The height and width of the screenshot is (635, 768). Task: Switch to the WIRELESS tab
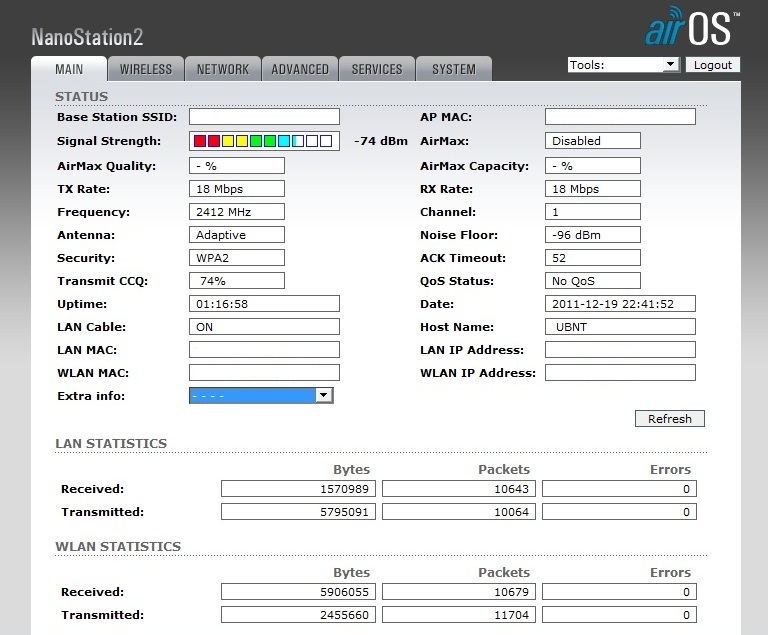tap(146, 69)
